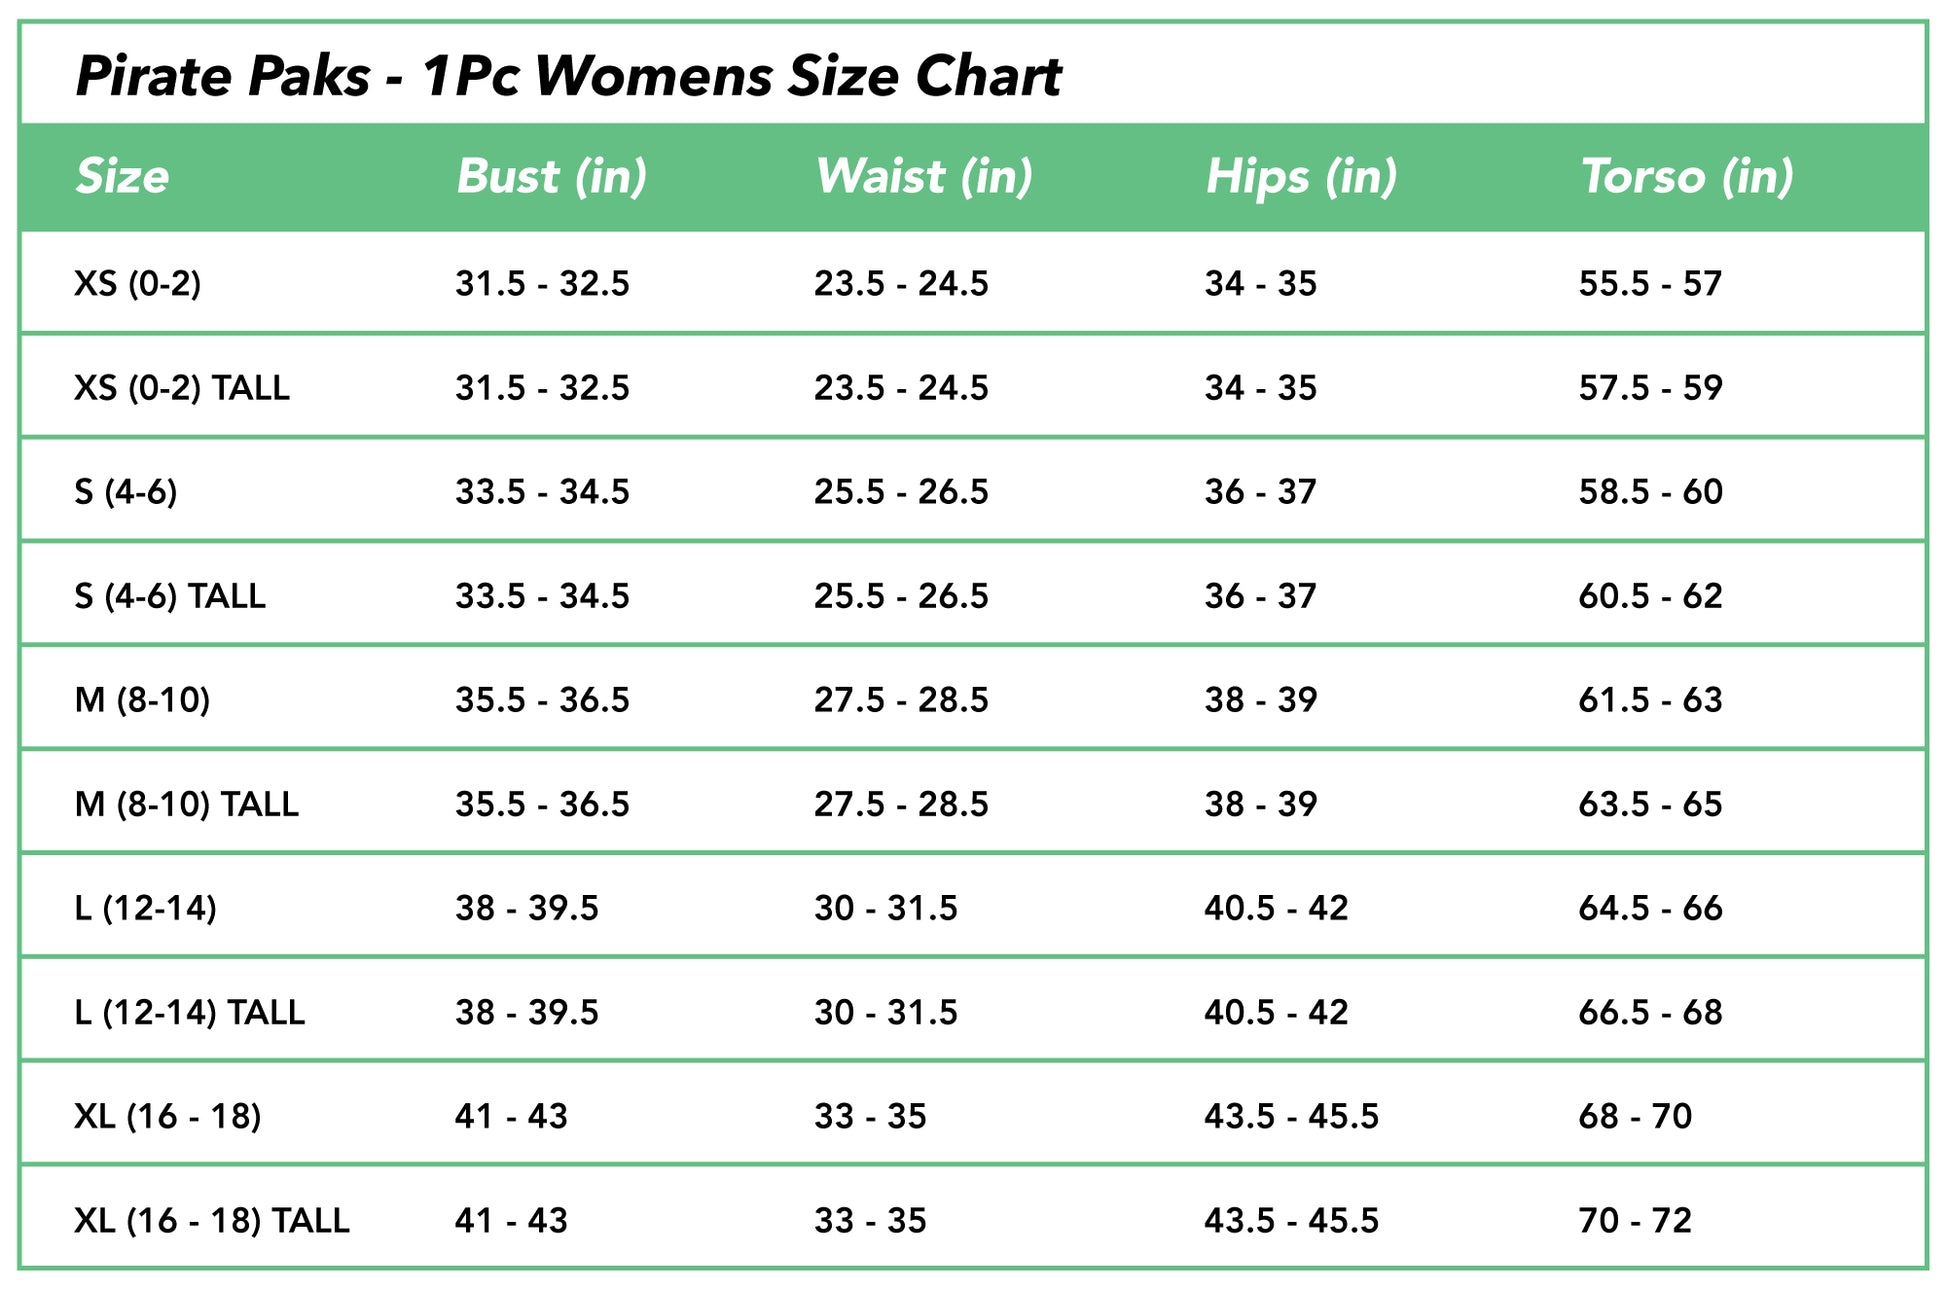Select torso measurement 58.5 - 60
Image resolution: width=1946 pixels, height=1289 pixels.
1650,492
